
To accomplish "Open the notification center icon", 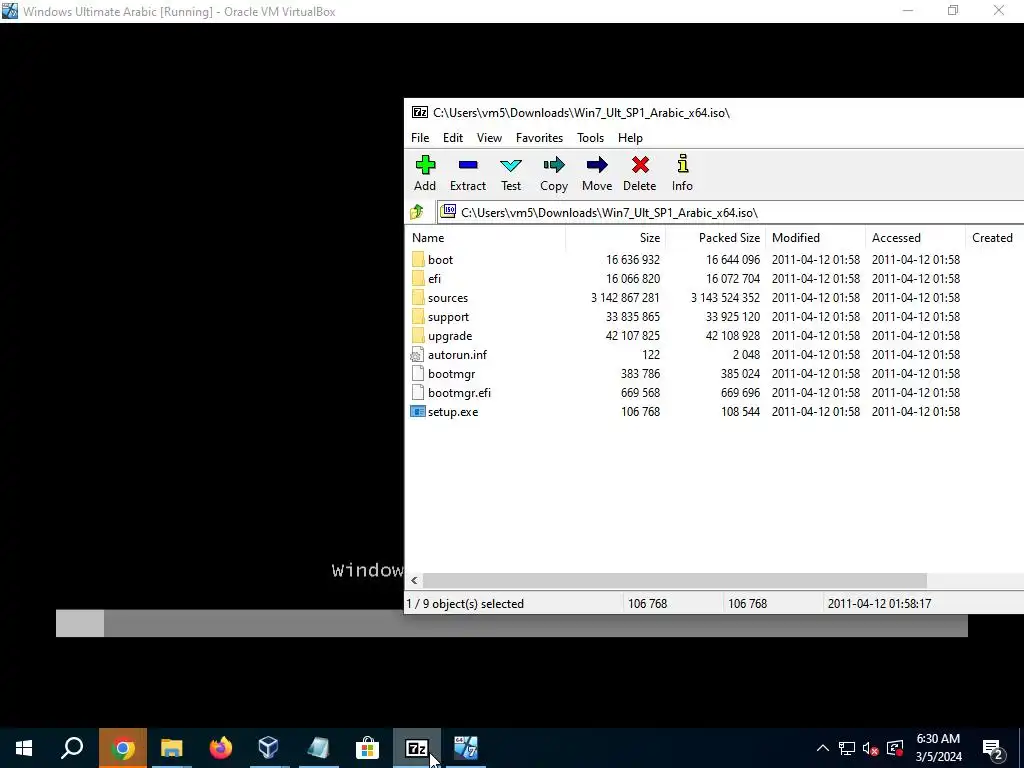I will pos(993,749).
